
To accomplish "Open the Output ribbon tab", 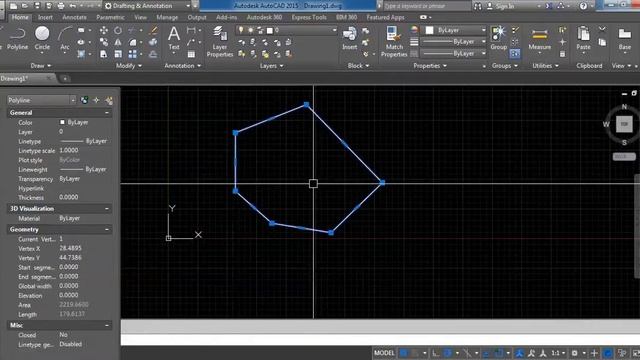I will [x=197, y=18].
